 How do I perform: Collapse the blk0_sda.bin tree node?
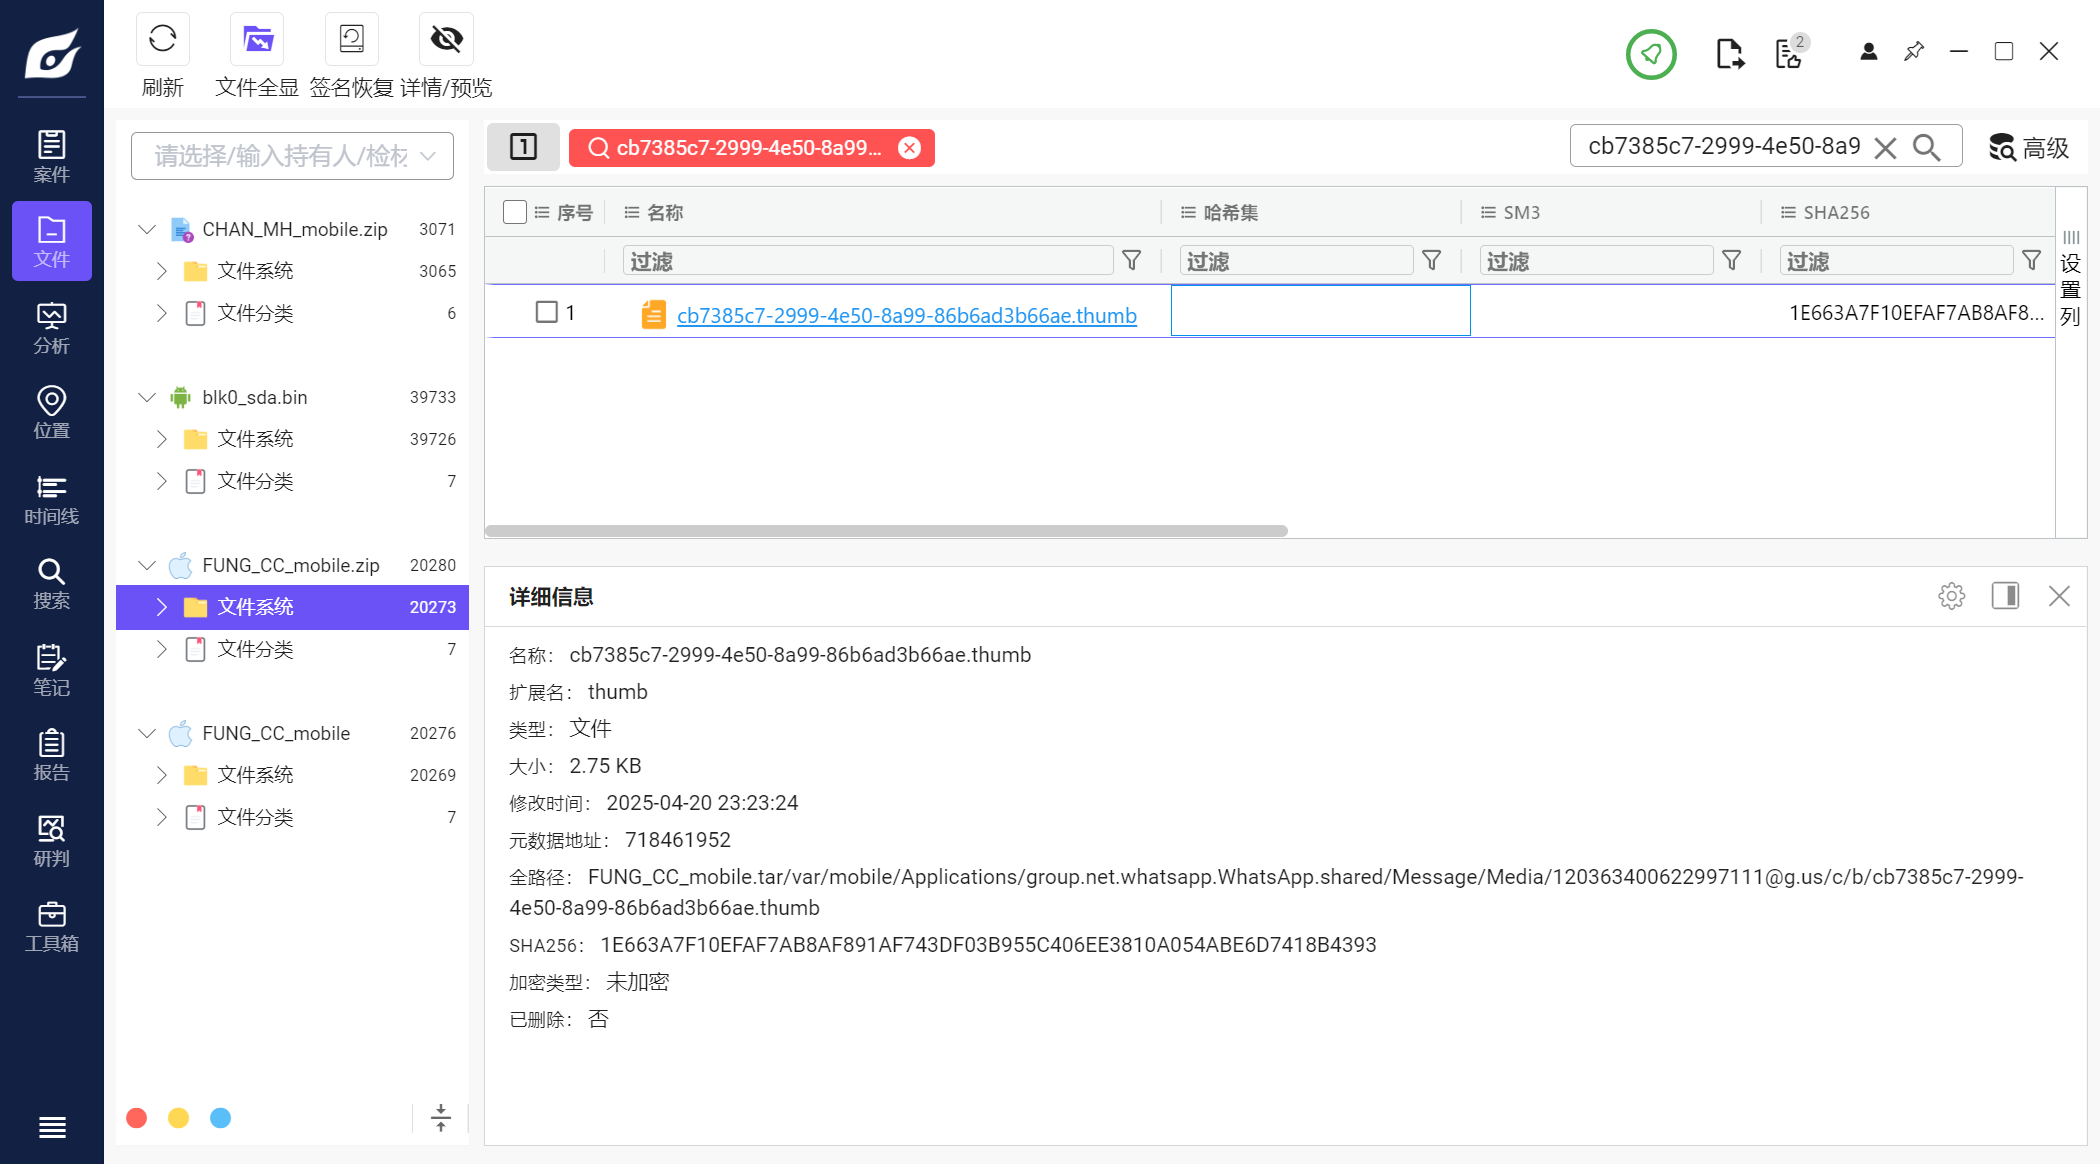147,397
